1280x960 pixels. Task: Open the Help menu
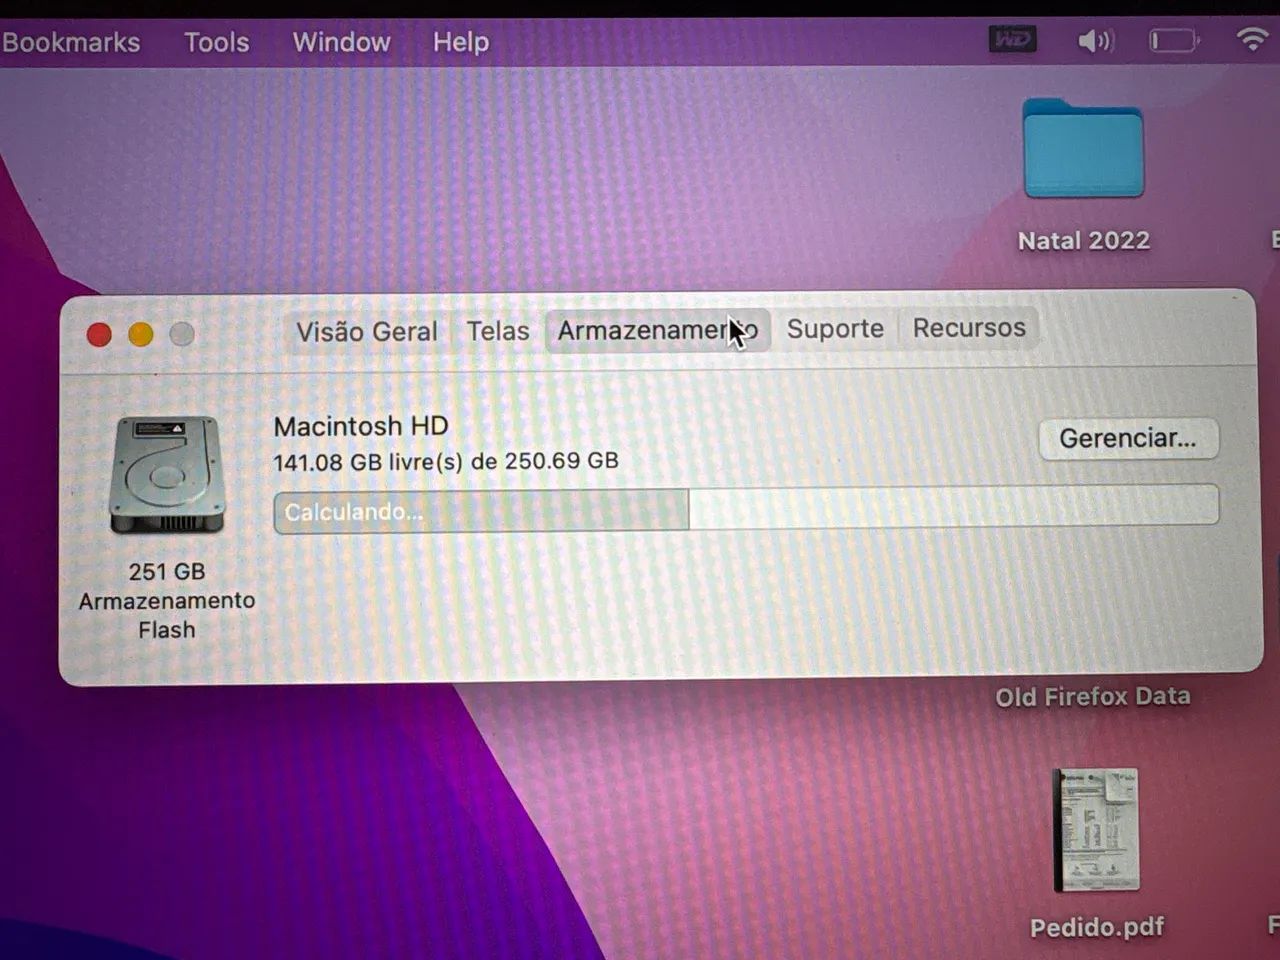pos(461,42)
